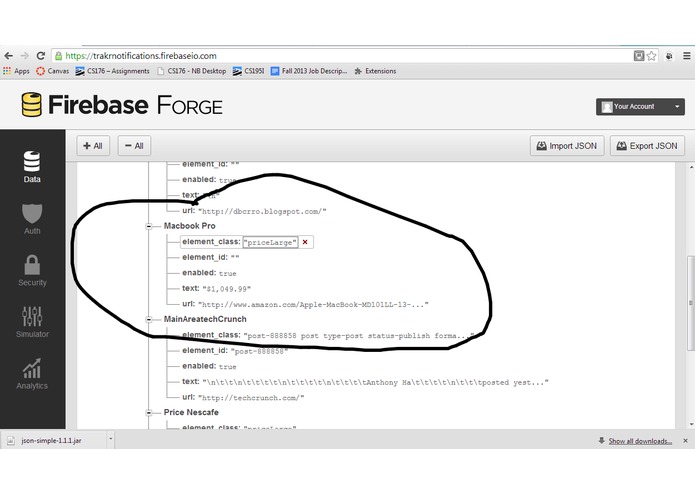The width and height of the screenshot is (695, 494).
Task: Click Macbook Pro amazon url value
Action: point(313,304)
